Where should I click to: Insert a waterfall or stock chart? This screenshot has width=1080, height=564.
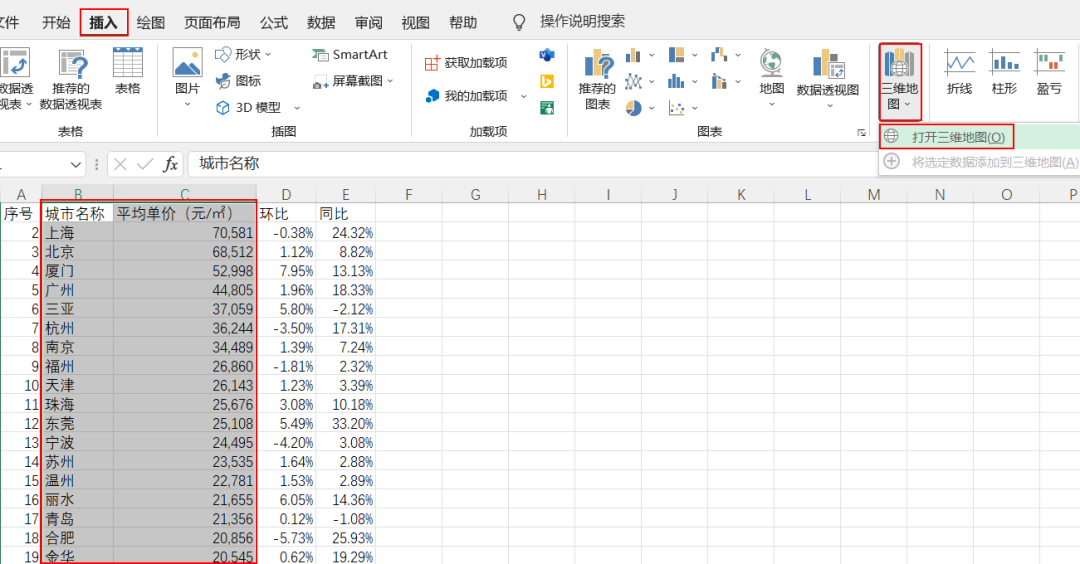[x=719, y=55]
